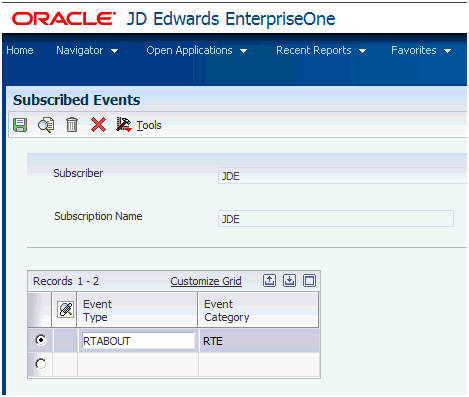
Task: Import grid data with down-arrow icon
Action: pyautogui.click(x=289, y=280)
